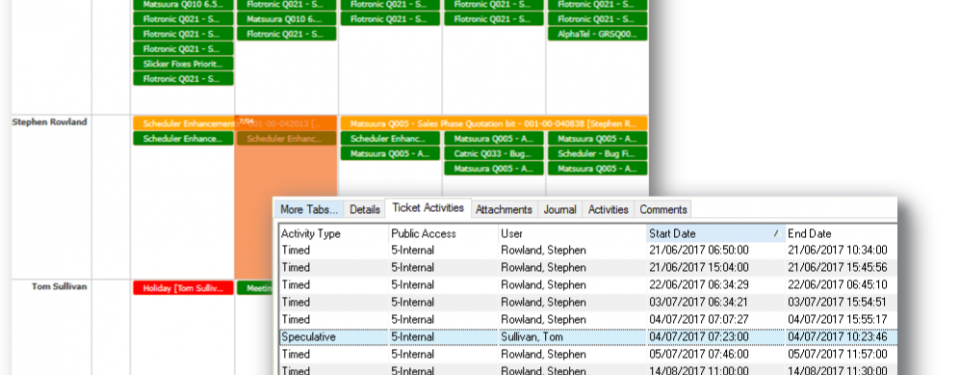Select start date 04/07/2017 07:07:27
The height and width of the screenshot is (375, 960).
698,320
